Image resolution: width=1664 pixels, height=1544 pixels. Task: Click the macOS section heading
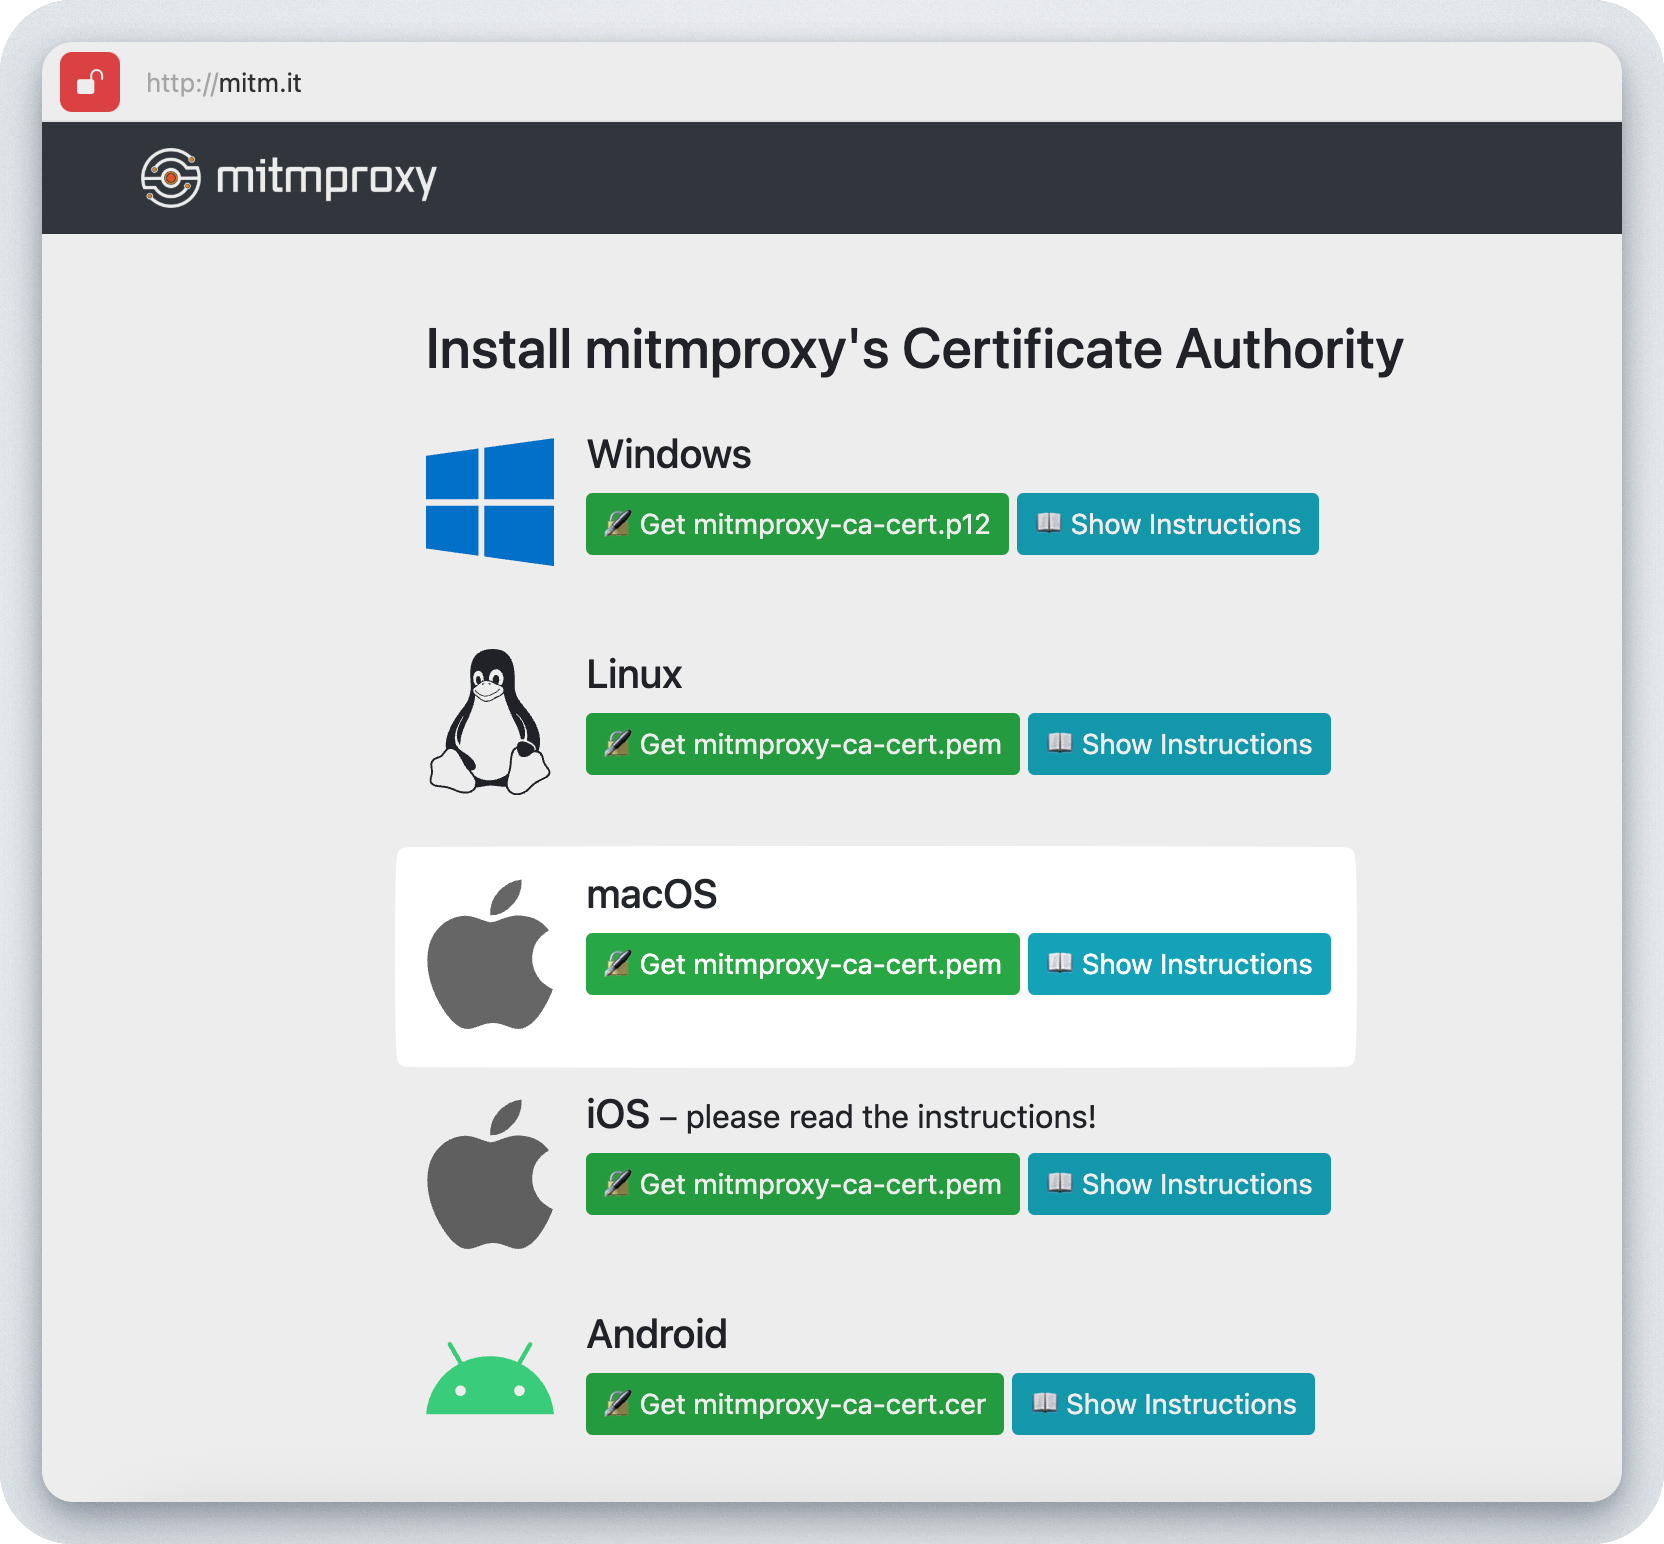pyautogui.click(x=652, y=894)
